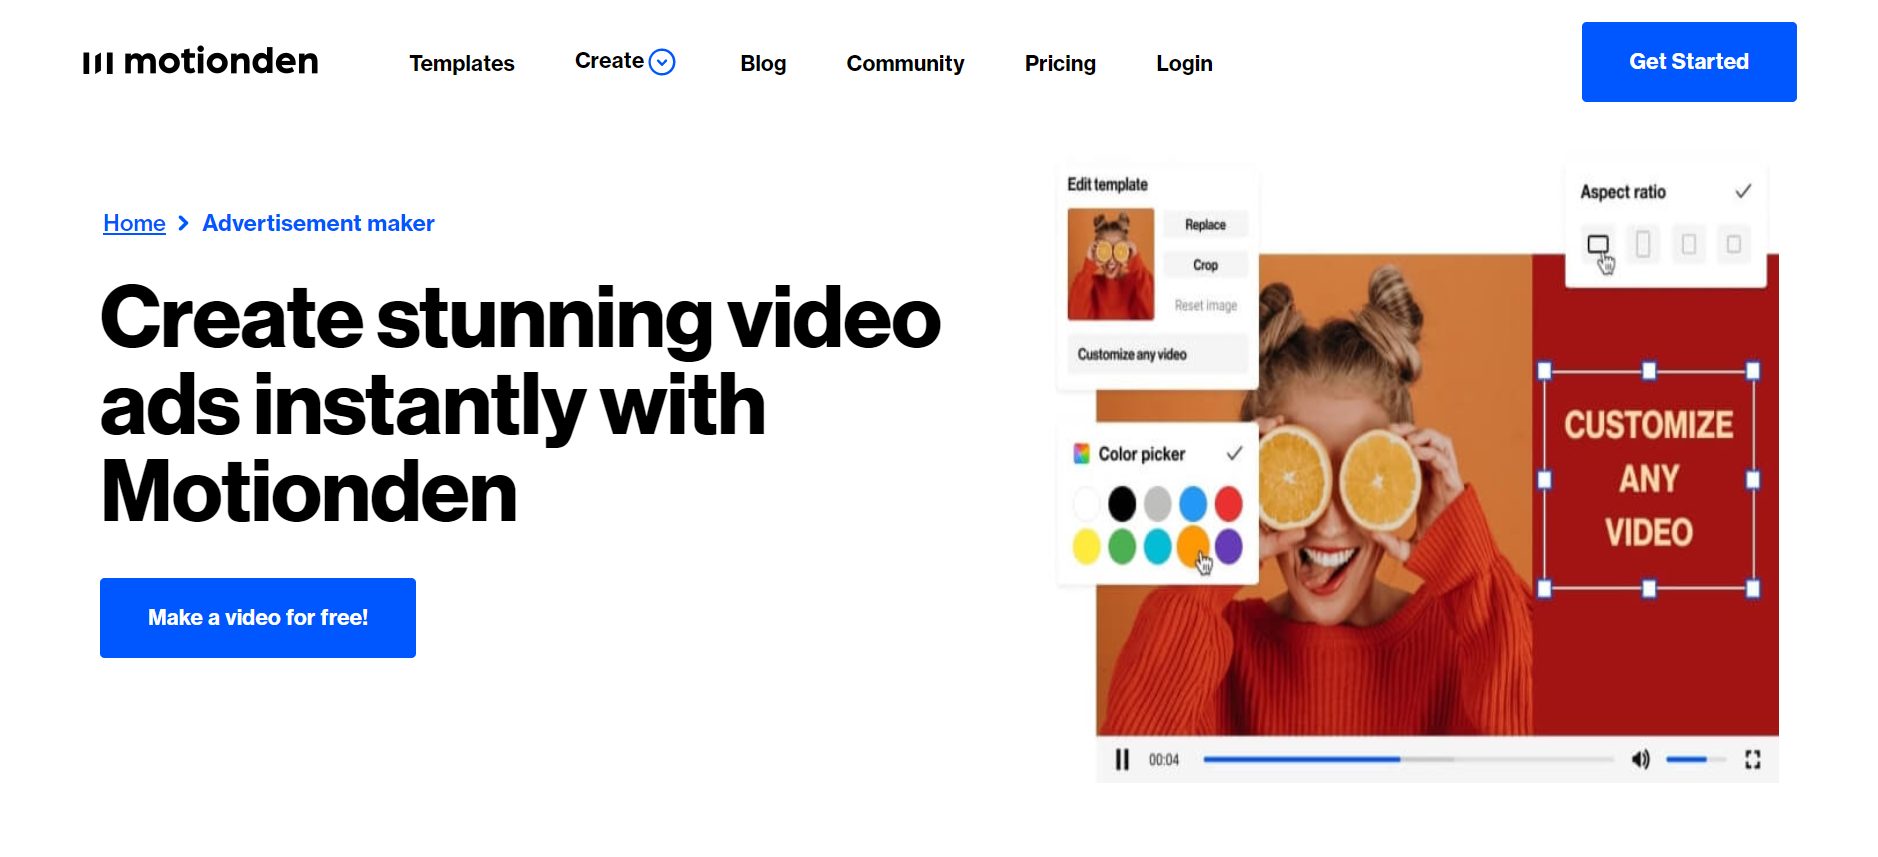Open the Templates menu item
Viewport: 1878px width, 857px height.
click(x=462, y=63)
